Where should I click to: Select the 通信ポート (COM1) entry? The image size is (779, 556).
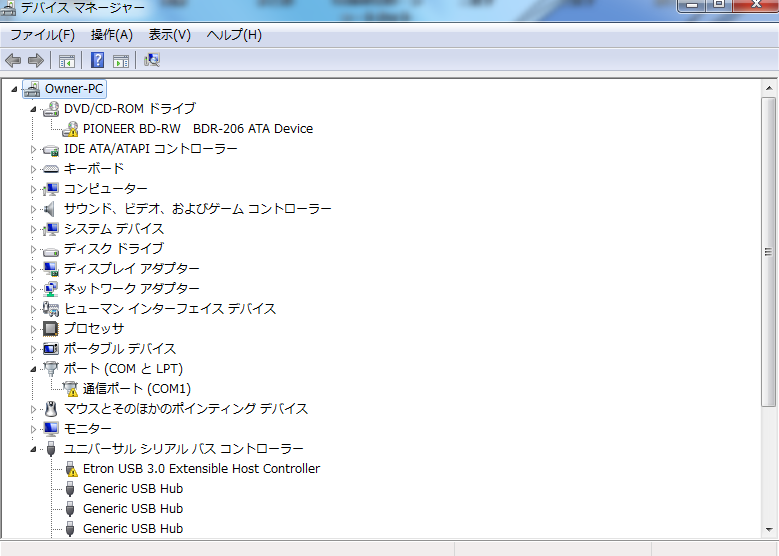coord(137,389)
